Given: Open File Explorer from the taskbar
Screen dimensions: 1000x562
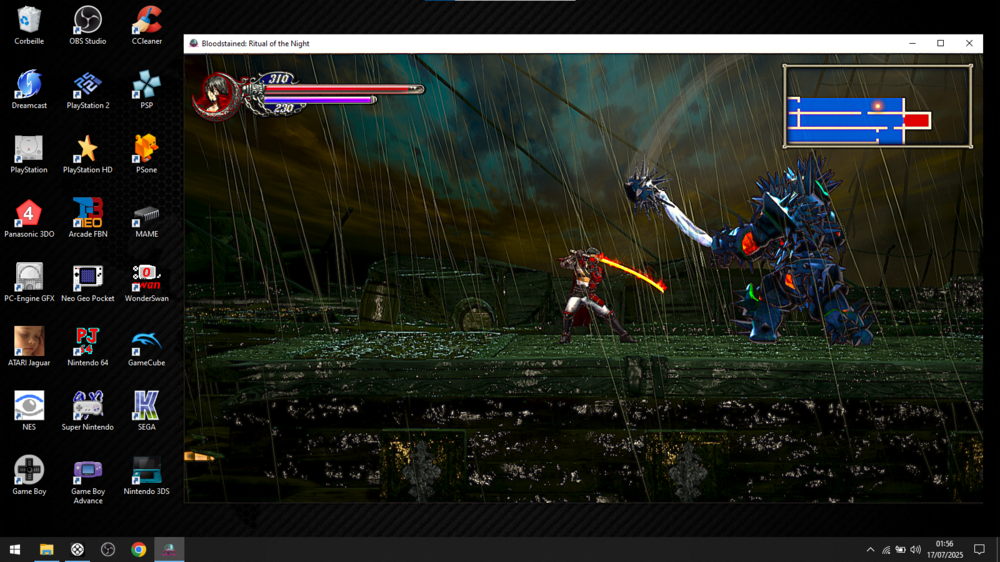Looking at the screenshot, I should tap(46, 549).
